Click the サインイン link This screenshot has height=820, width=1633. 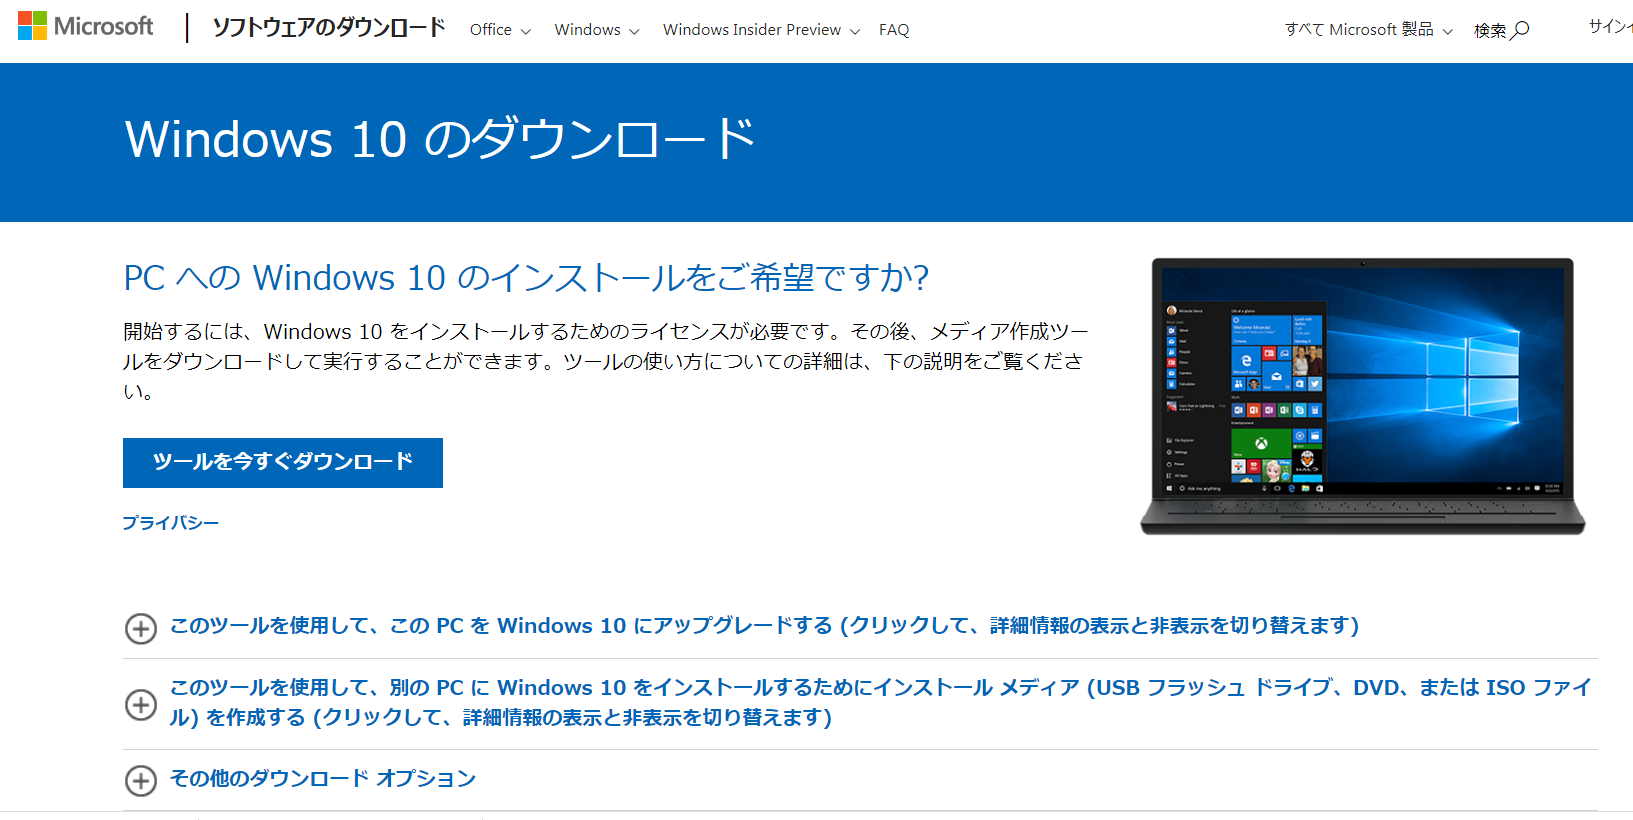[x=1611, y=27]
